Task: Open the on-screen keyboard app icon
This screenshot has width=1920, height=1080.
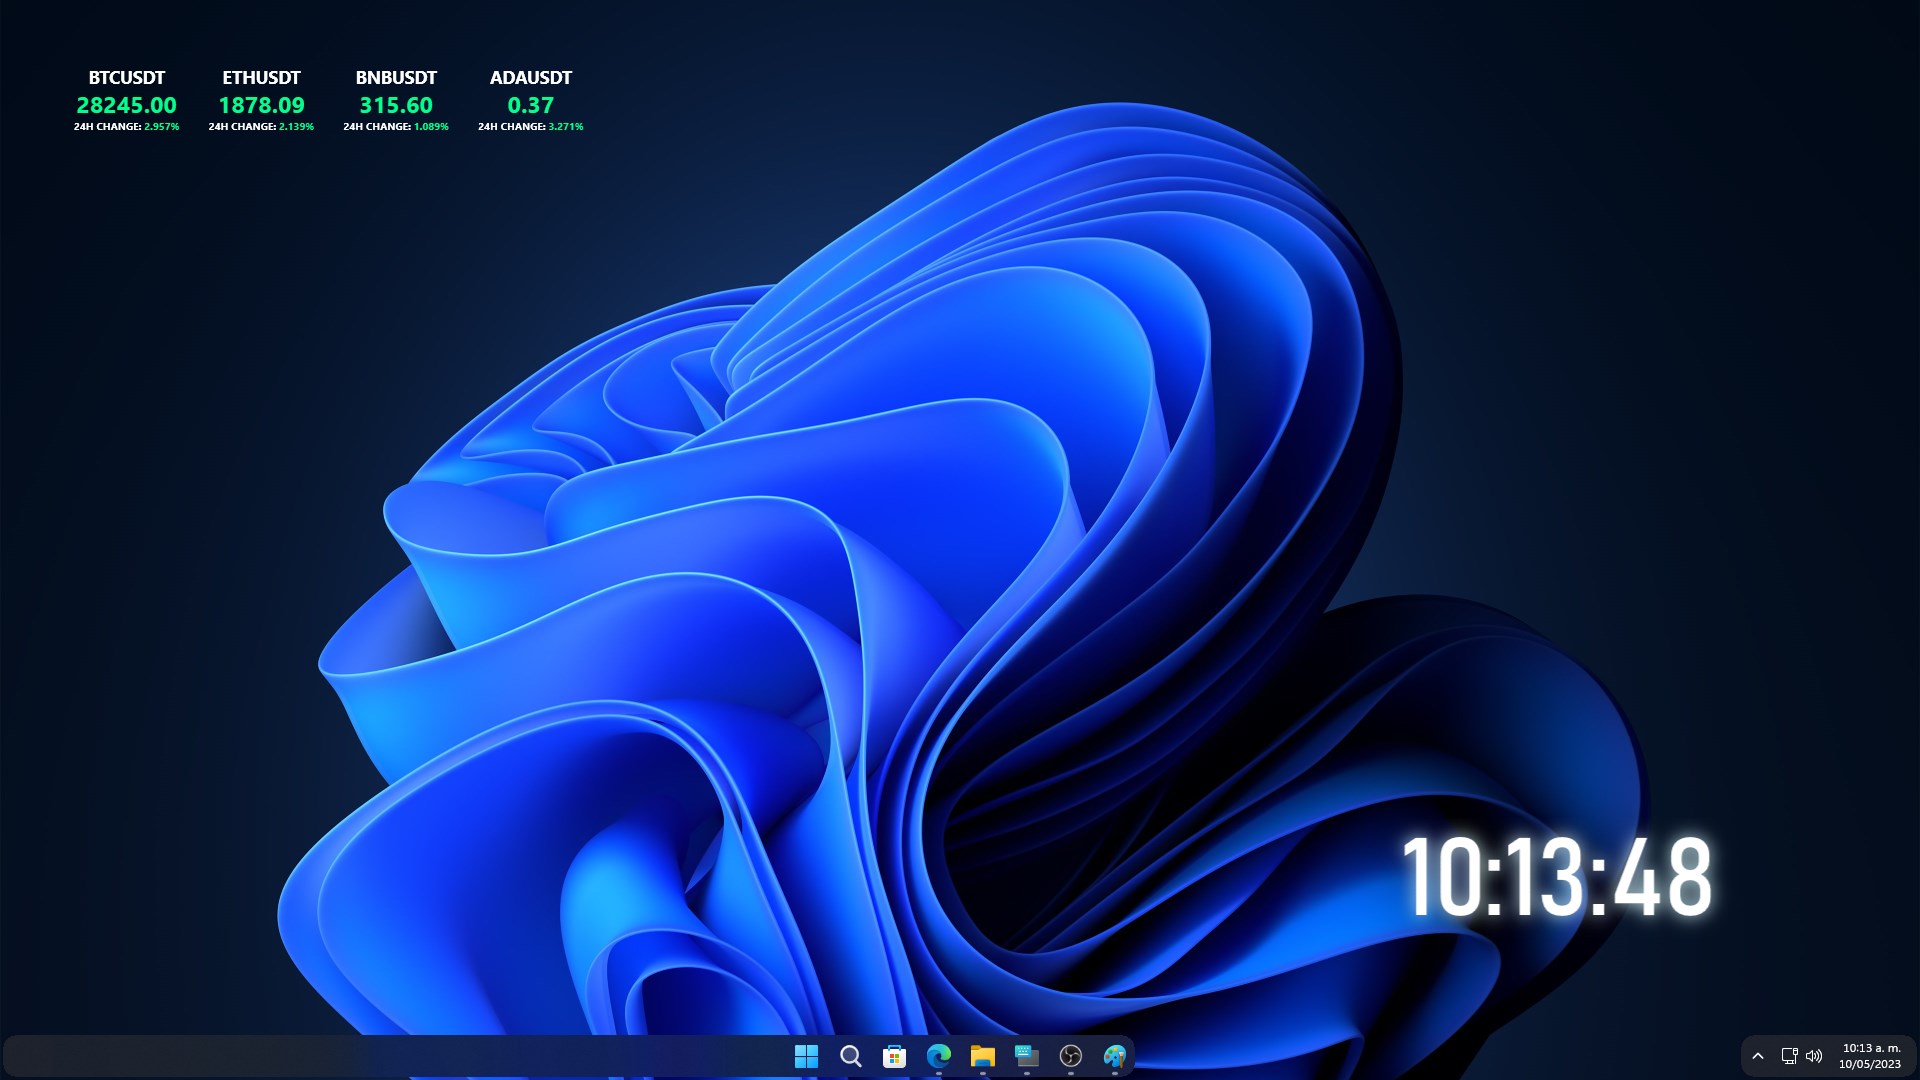Action: click(1026, 1056)
